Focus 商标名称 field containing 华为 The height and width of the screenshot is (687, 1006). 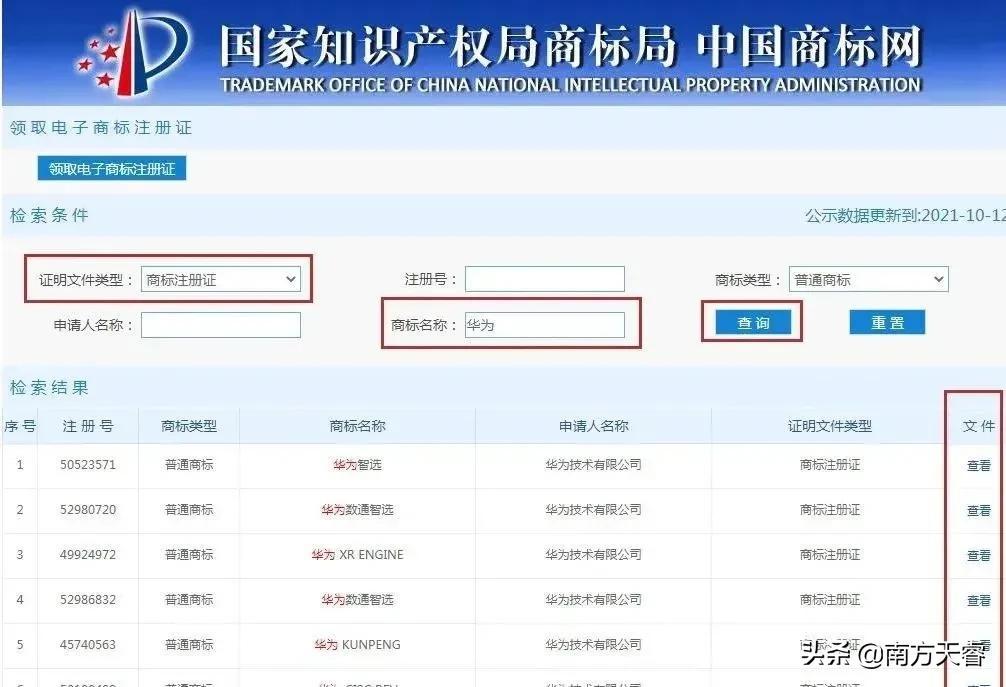545,325
